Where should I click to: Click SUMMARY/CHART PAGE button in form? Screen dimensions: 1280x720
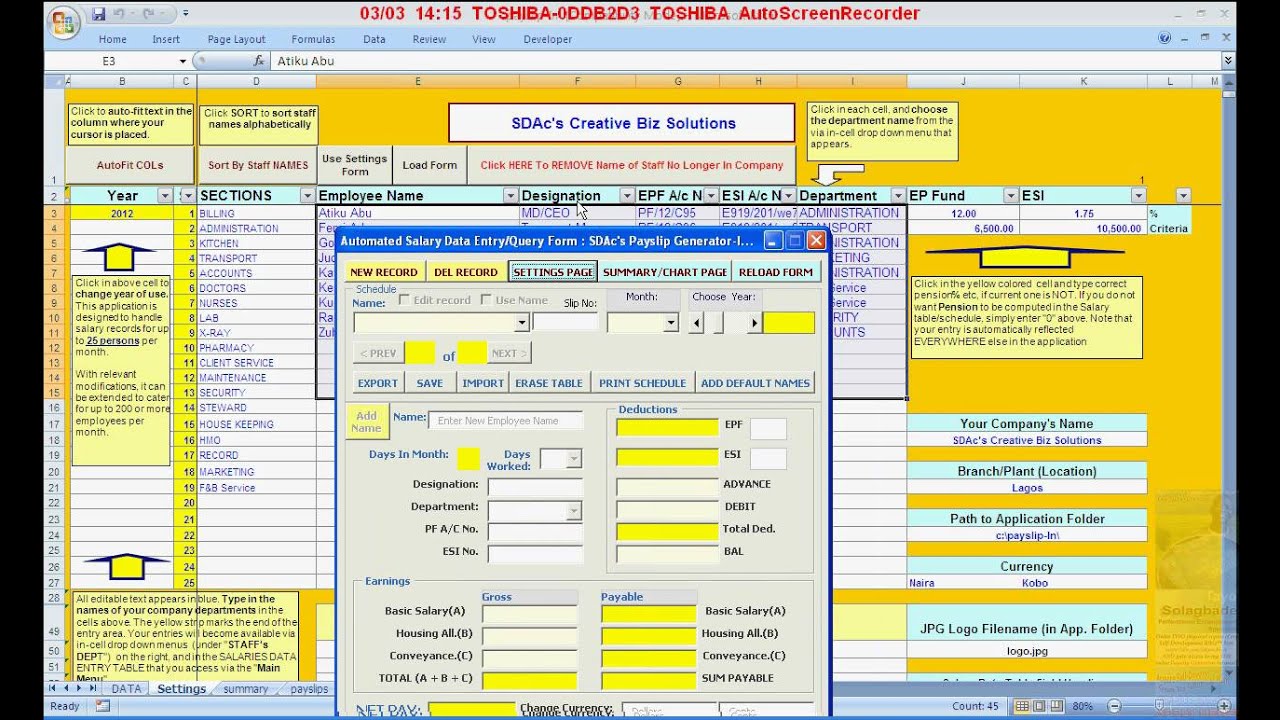click(665, 272)
